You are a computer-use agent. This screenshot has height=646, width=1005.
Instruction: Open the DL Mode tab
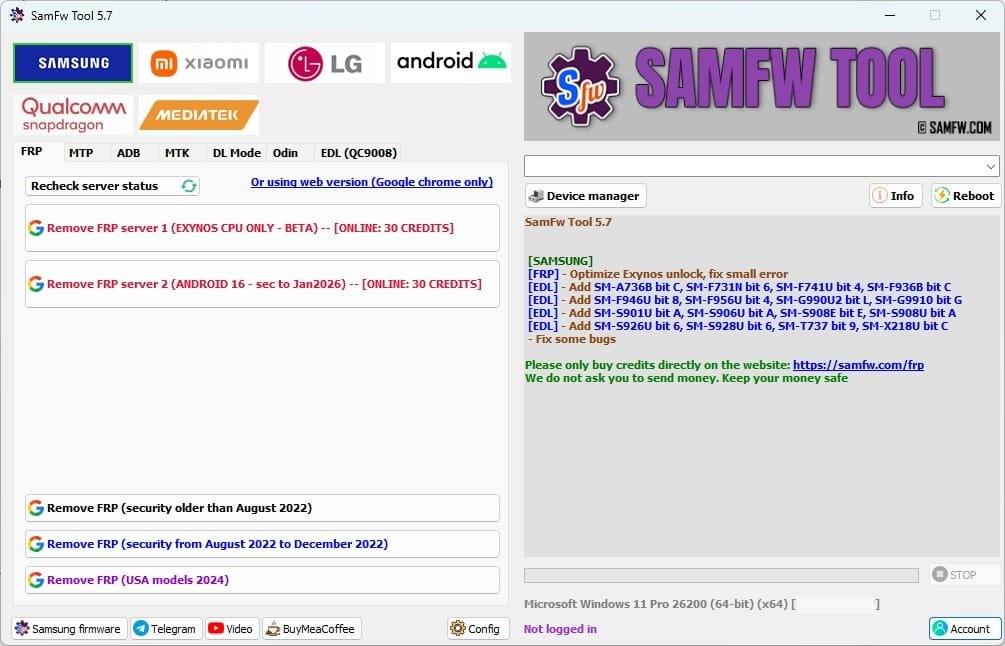(237, 153)
